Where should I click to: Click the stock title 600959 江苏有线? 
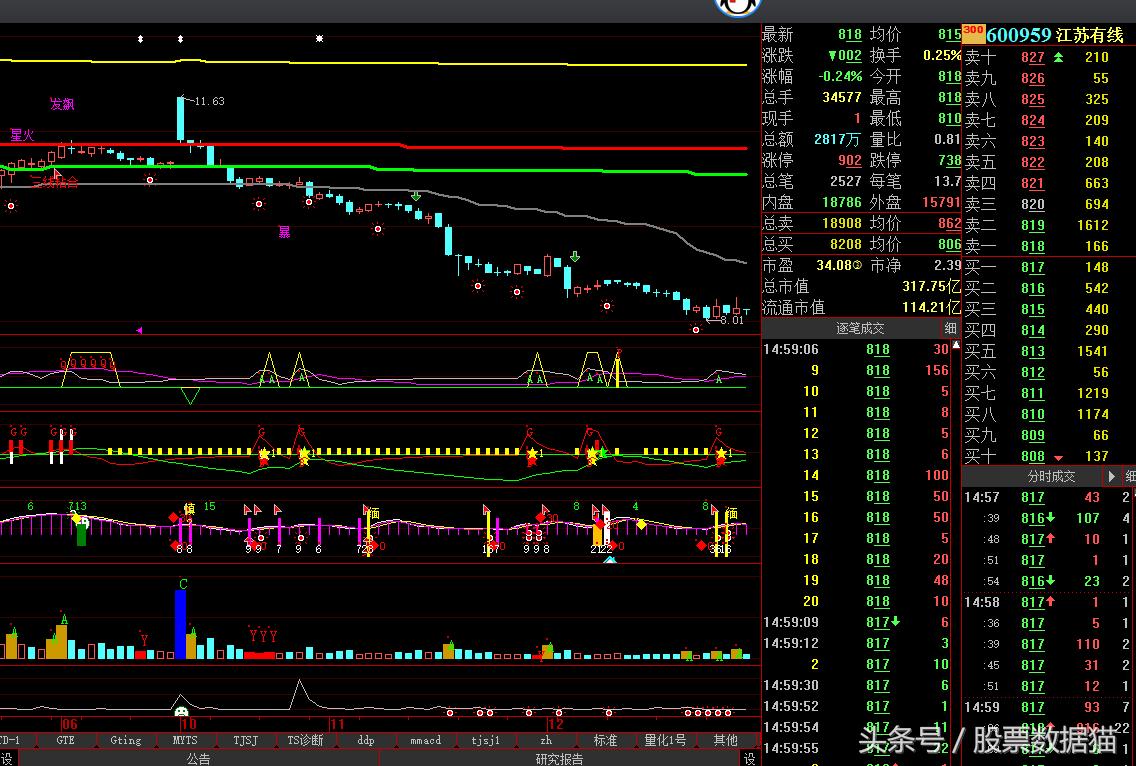pos(1055,35)
